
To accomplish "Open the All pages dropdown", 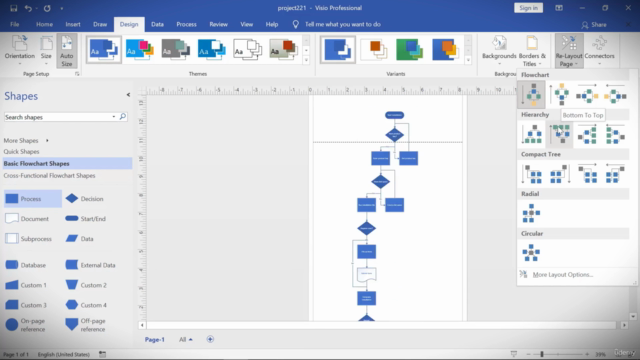I will click(x=185, y=339).
